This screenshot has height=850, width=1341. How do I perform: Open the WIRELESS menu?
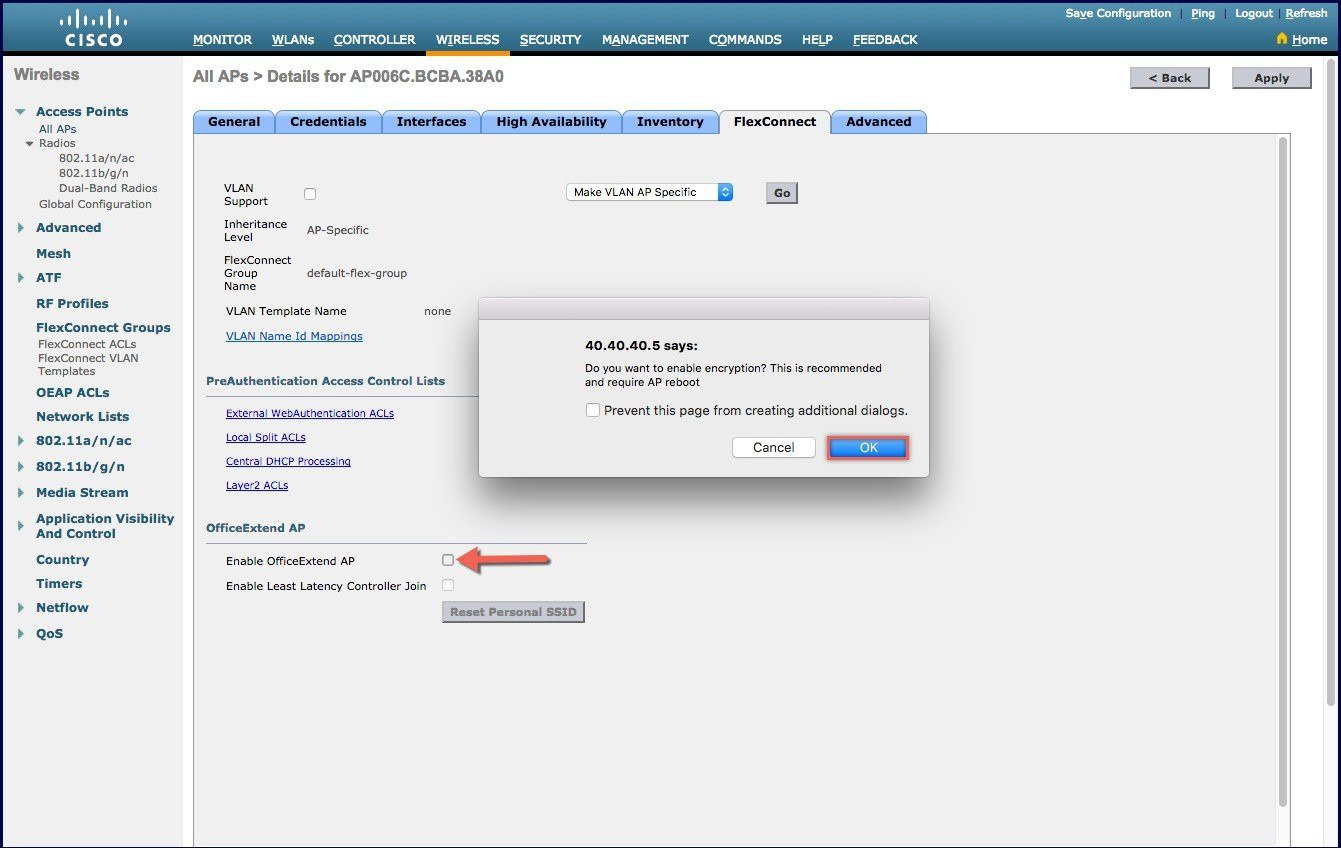468,40
